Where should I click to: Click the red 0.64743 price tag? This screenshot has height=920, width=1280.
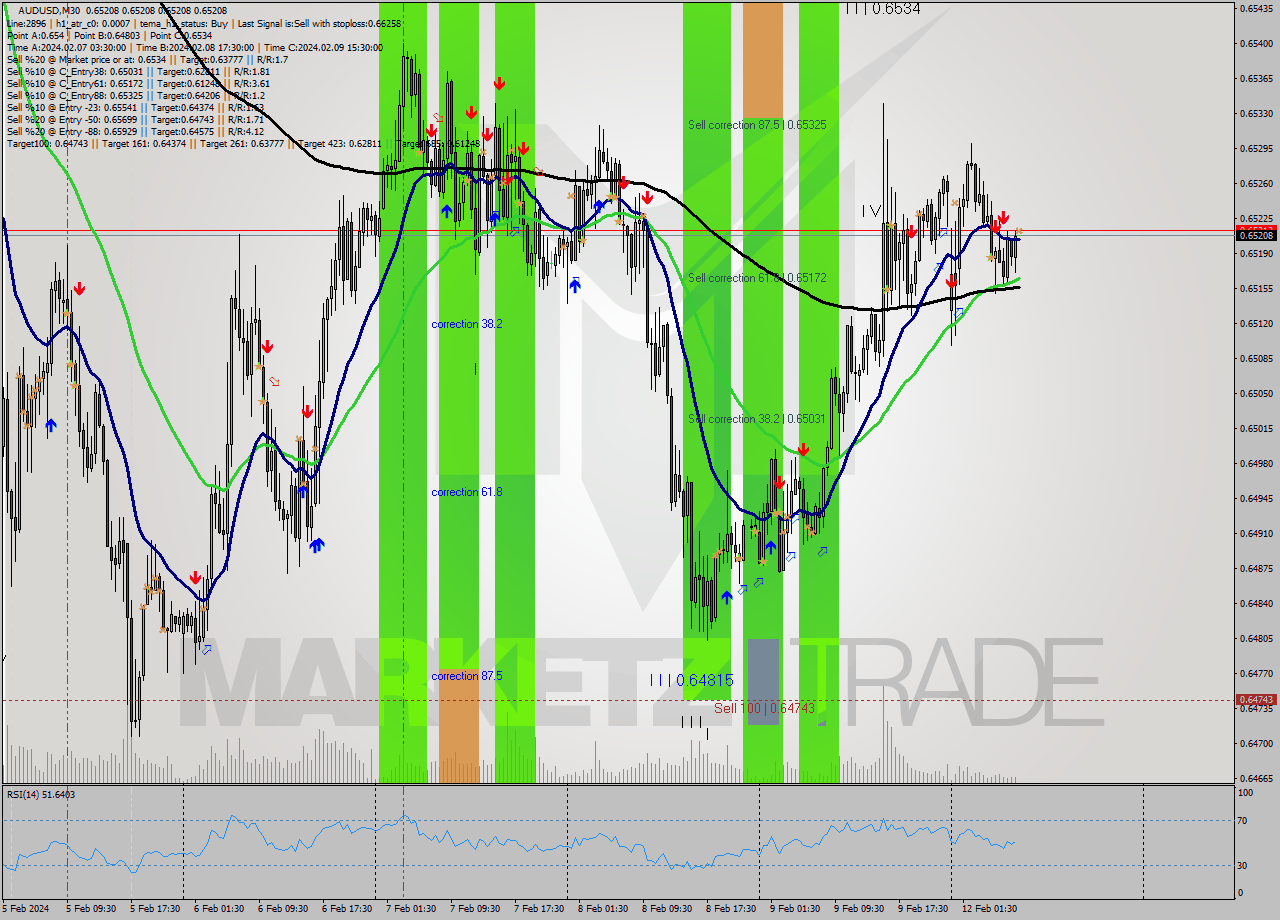[1256, 699]
